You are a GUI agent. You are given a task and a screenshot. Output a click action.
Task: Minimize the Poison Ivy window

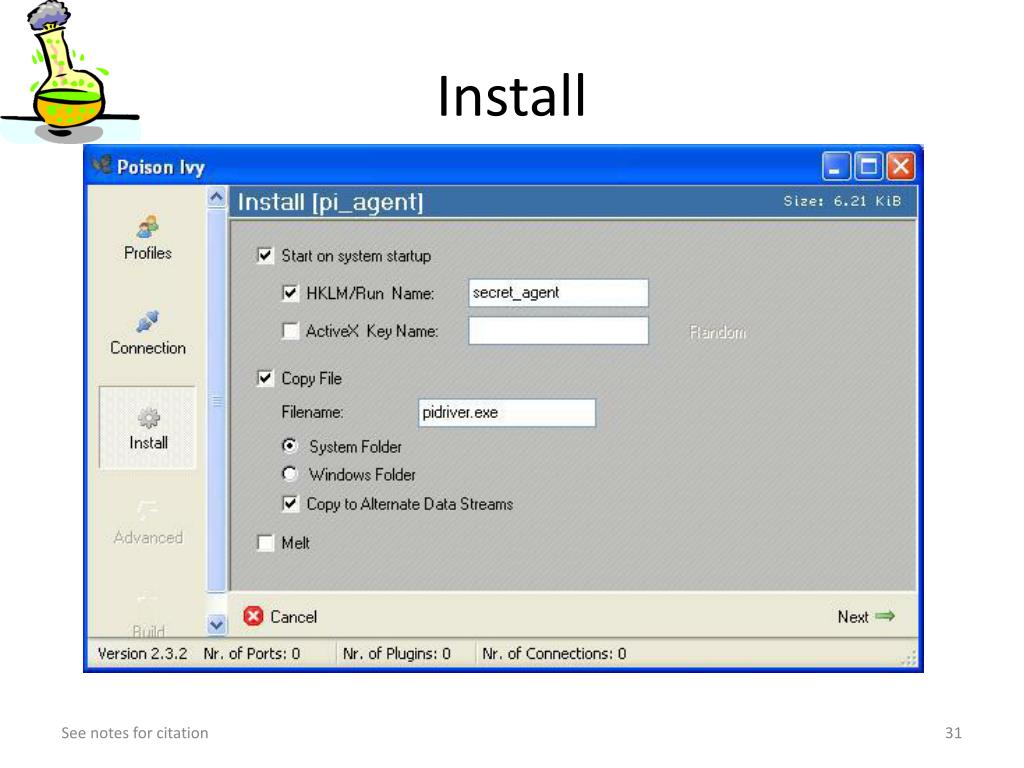[835, 166]
